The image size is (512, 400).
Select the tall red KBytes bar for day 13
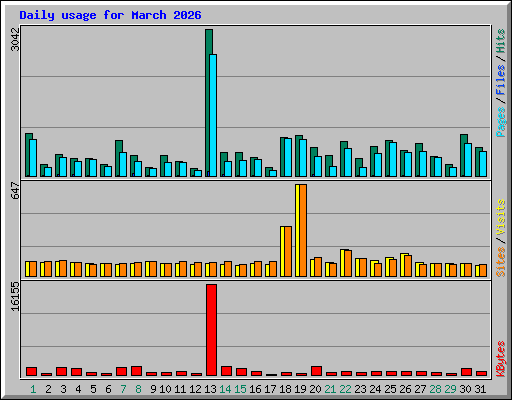point(211,330)
